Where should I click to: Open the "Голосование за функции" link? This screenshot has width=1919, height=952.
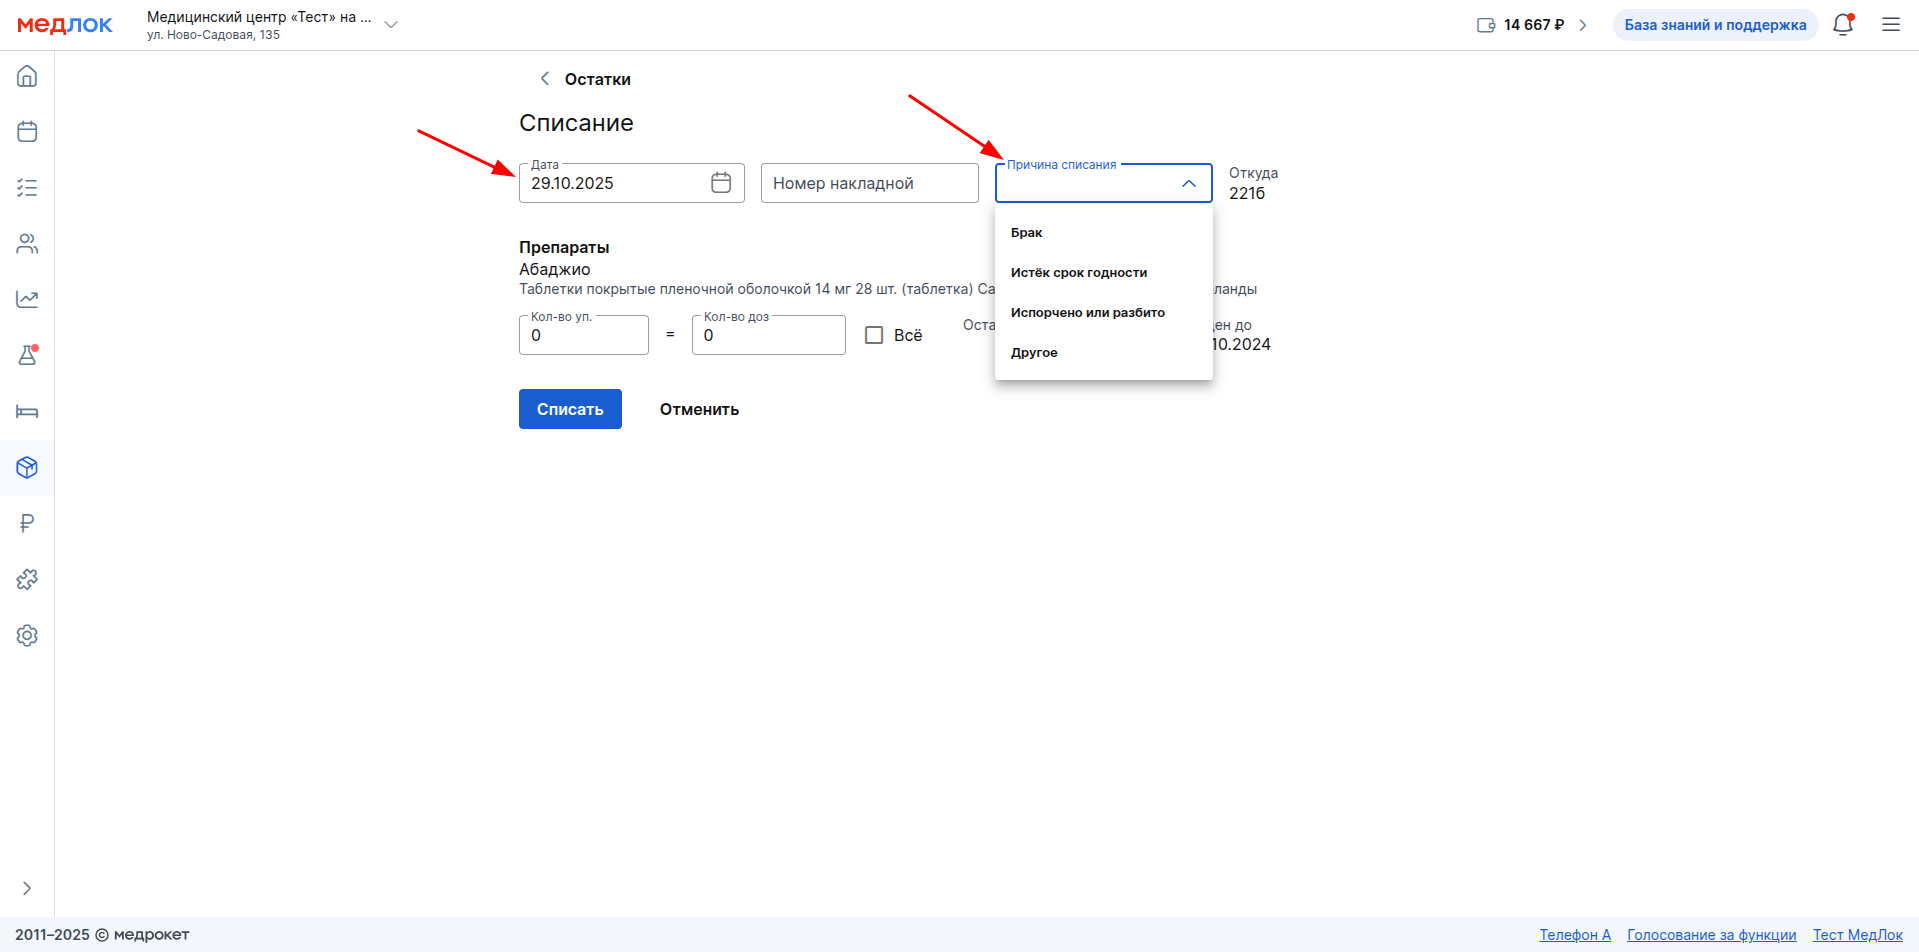tap(1711, 935)
